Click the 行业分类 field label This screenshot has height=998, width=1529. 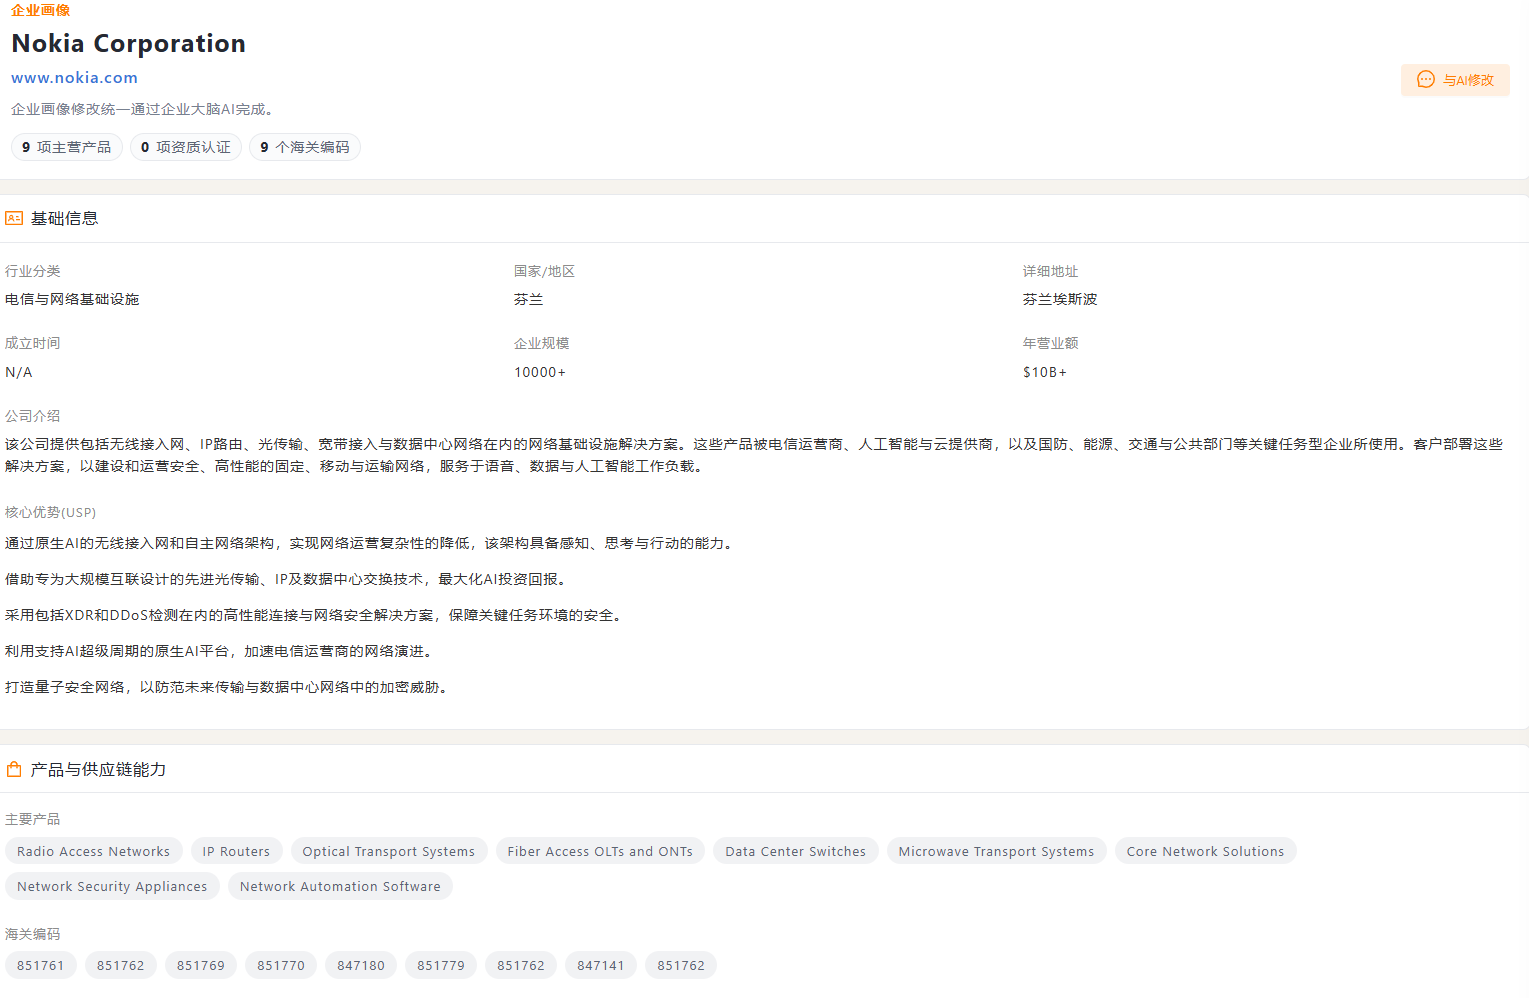[x=33, y=271]
